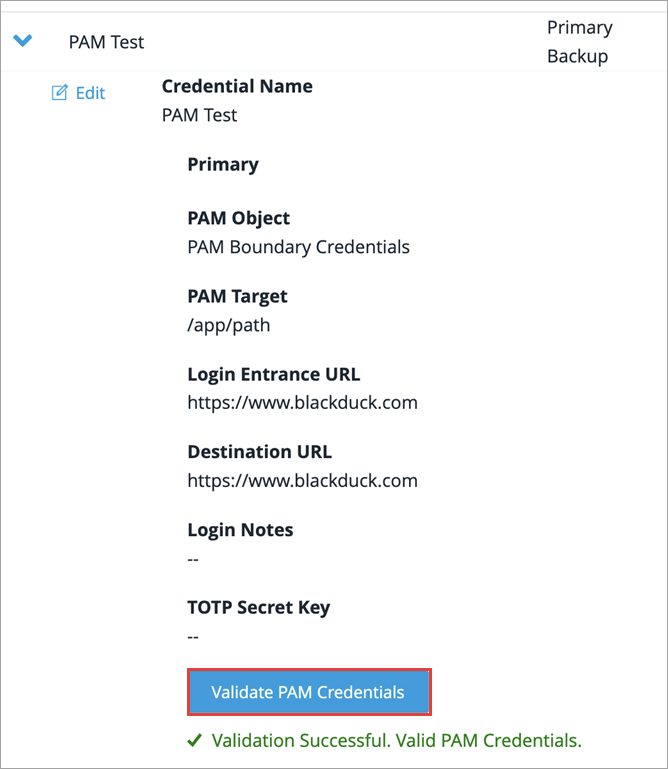Click the Backup column label in header row
Screen dimensions: 668x769
(x=577, y=56)
